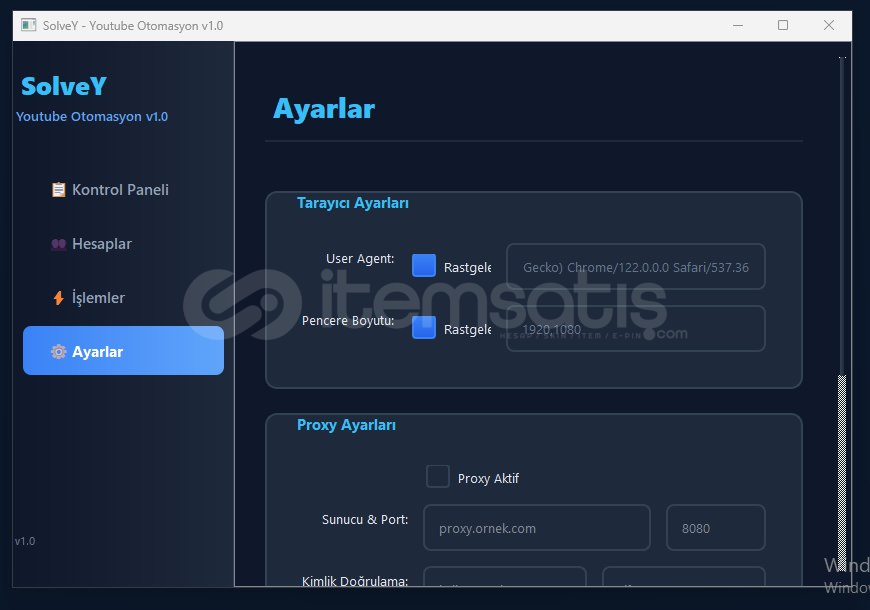Click the Proxy Ayarları group title

coord(346,425)
